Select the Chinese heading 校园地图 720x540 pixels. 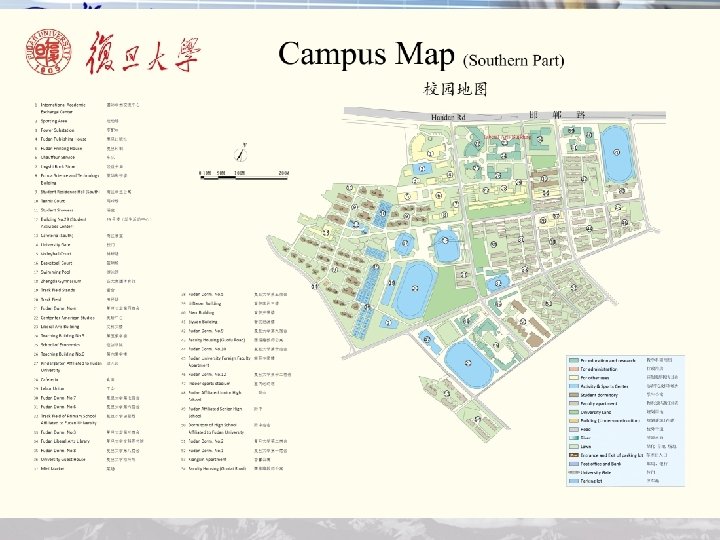click(x=455, y=89)
